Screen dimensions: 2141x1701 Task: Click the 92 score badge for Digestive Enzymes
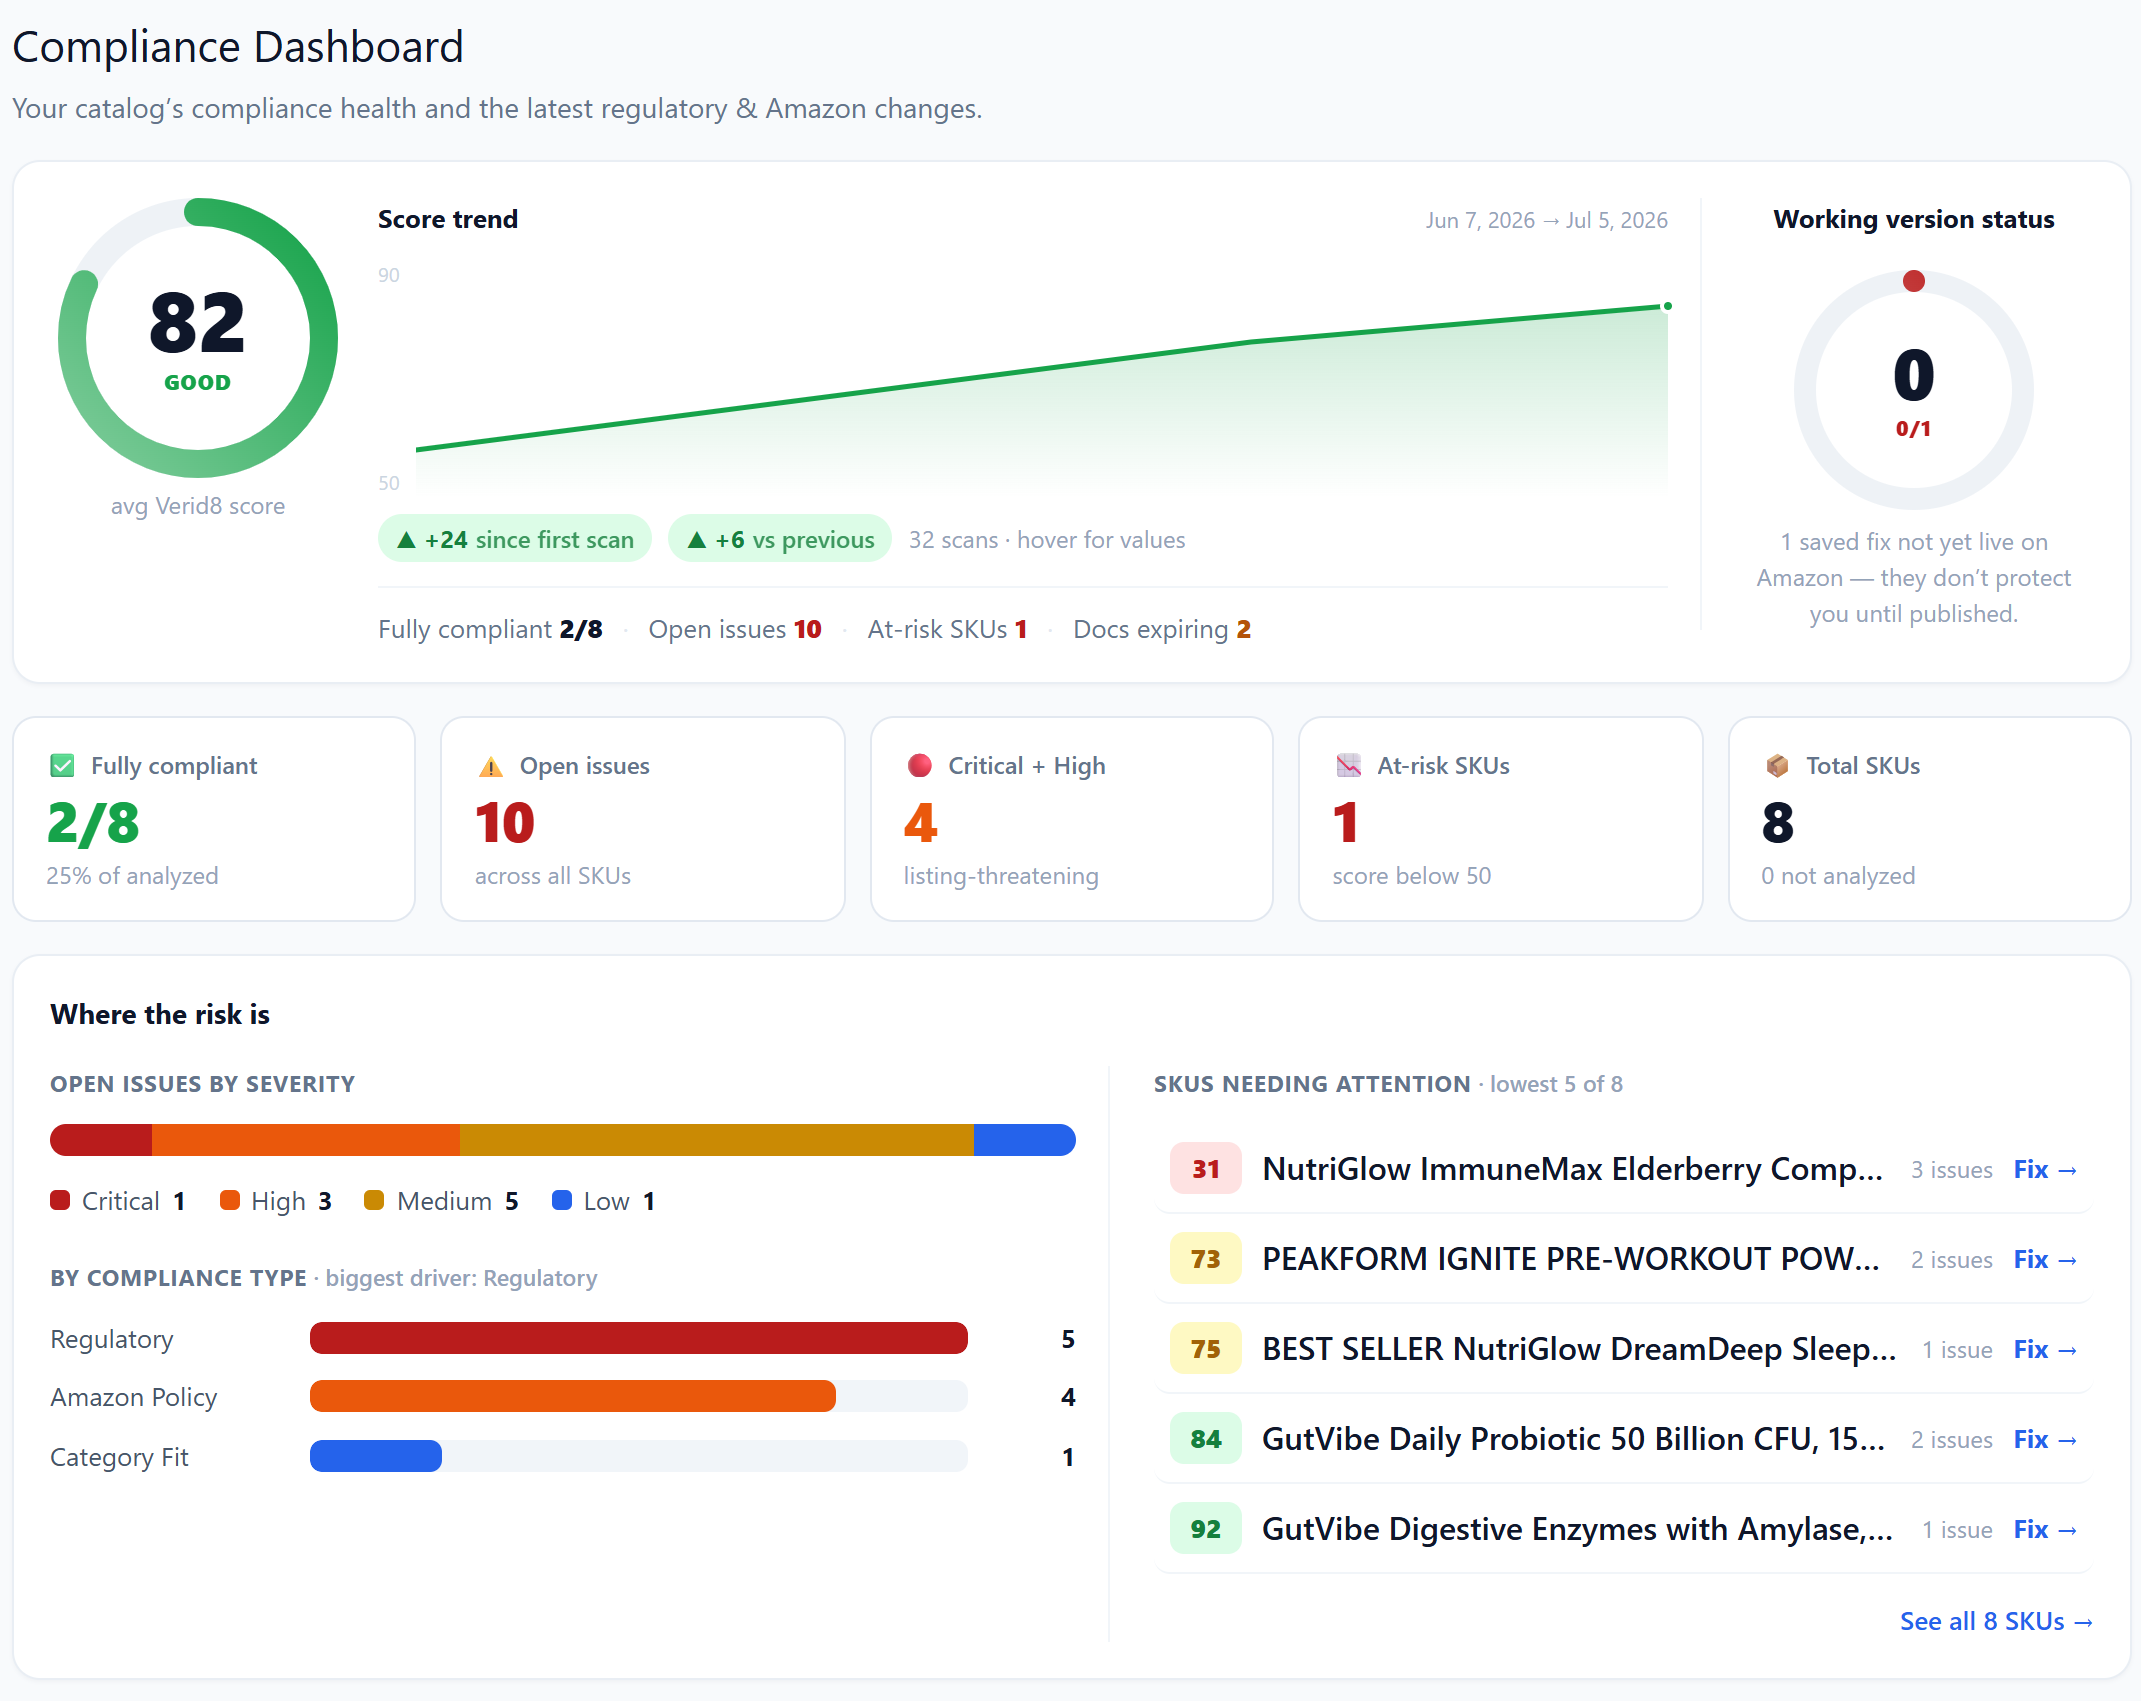[1206, 1529]
